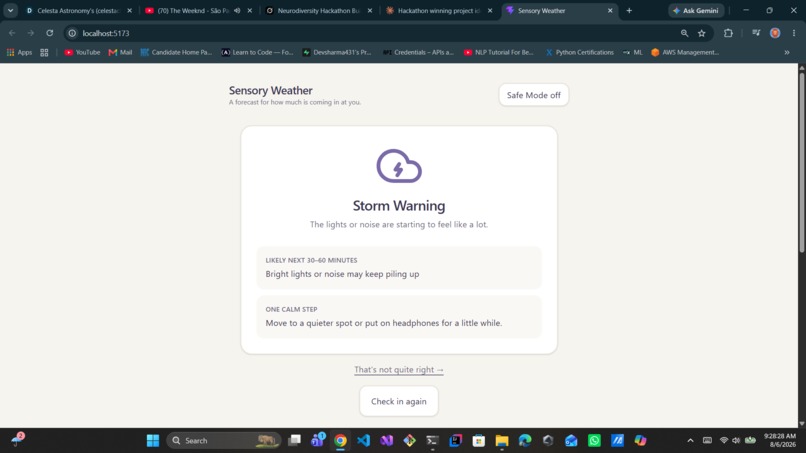The height and width of the screenshot is (453, 806).
Task: Open the media controls icon
Action: click(x=756, y=33)
